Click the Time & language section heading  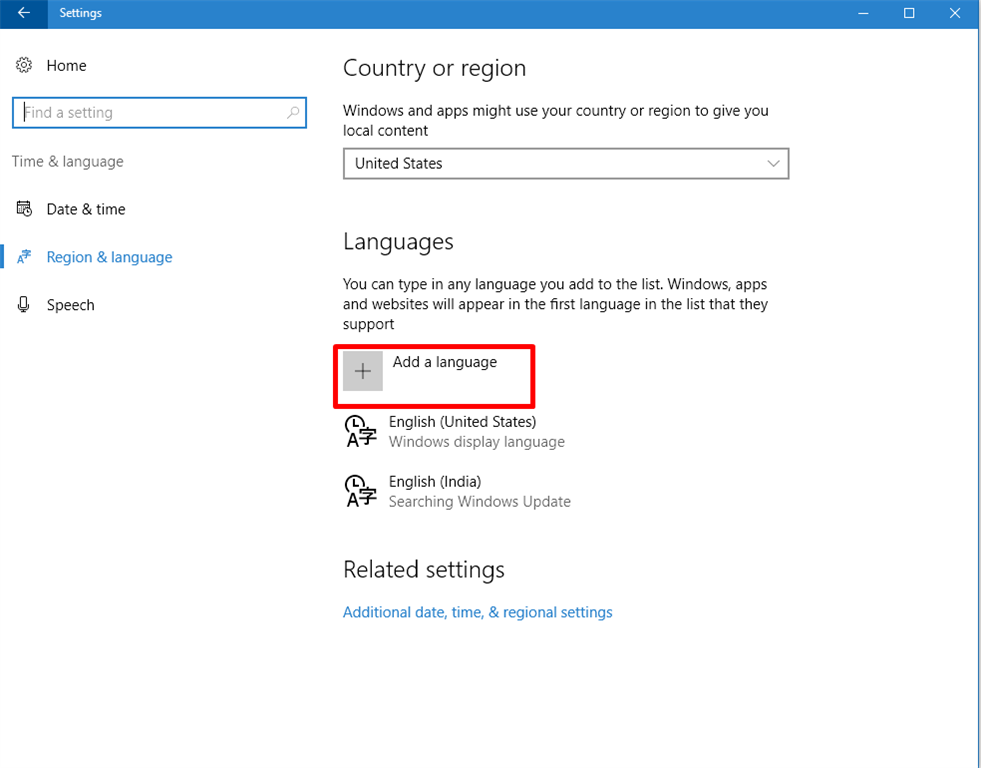pos(68,161)
